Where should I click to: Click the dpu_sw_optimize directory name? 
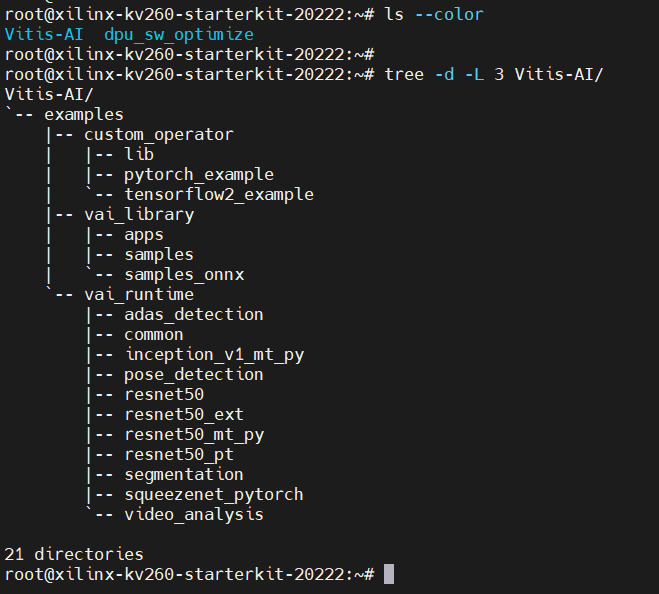point(179,35)
